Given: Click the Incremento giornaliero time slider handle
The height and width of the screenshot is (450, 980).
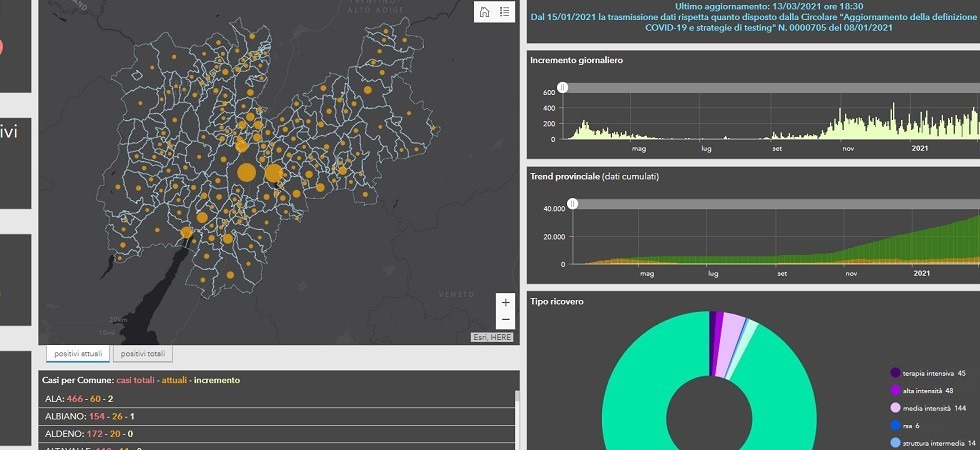Looking at the screenshot, I should click(562, 88).
